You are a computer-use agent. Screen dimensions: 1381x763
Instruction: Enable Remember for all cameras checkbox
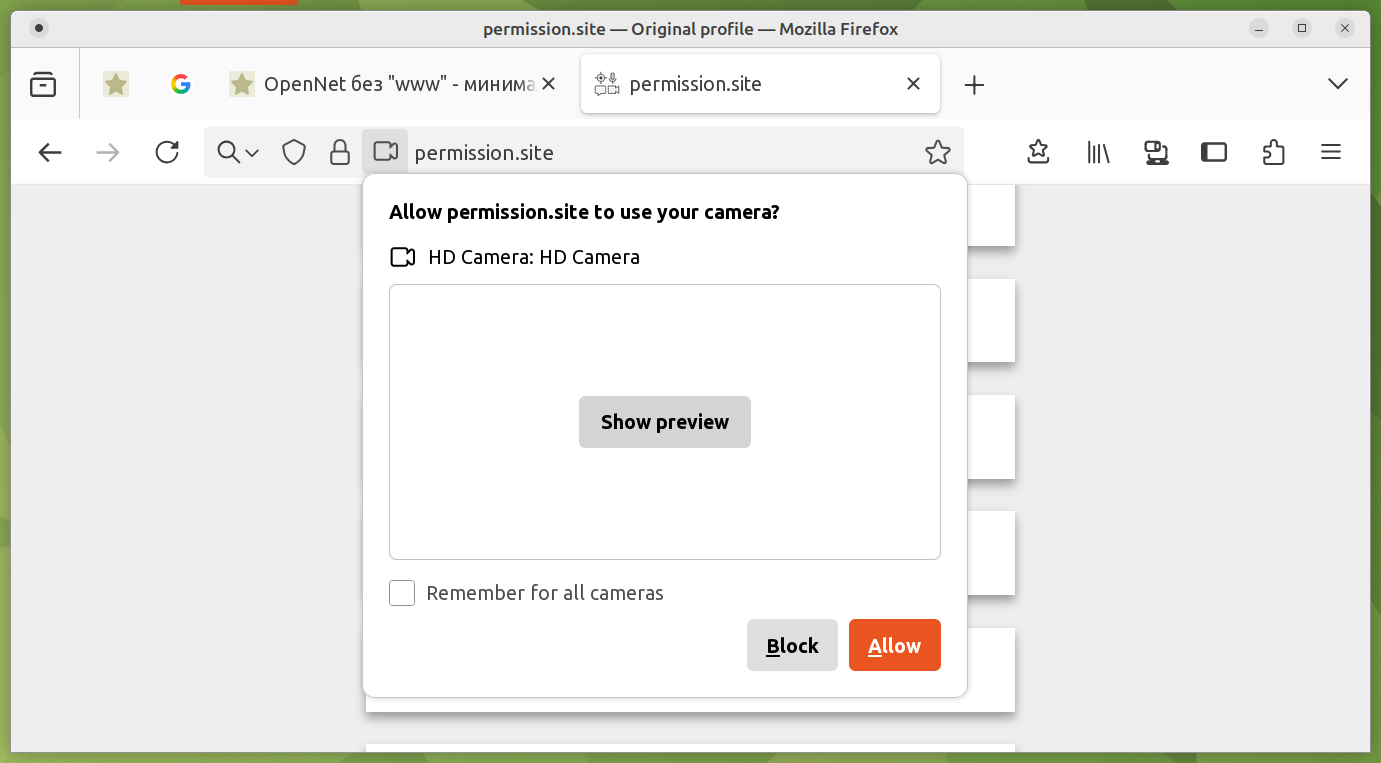402,593
